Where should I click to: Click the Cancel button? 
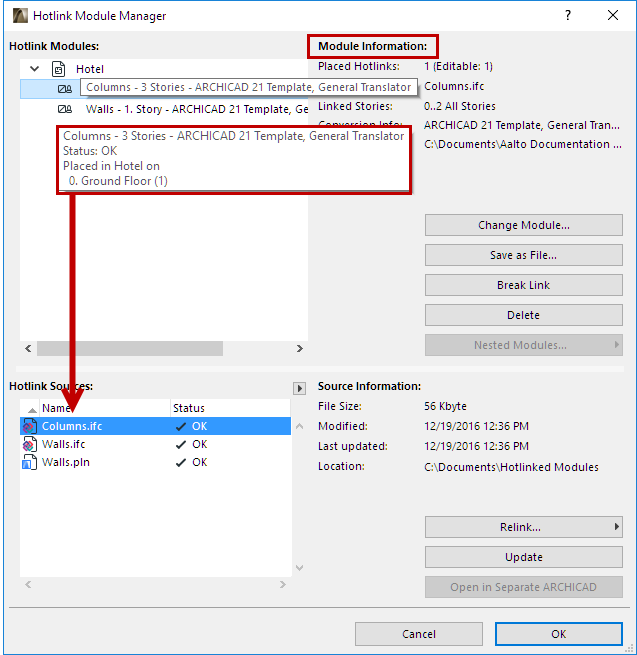(x=419, y=634)
